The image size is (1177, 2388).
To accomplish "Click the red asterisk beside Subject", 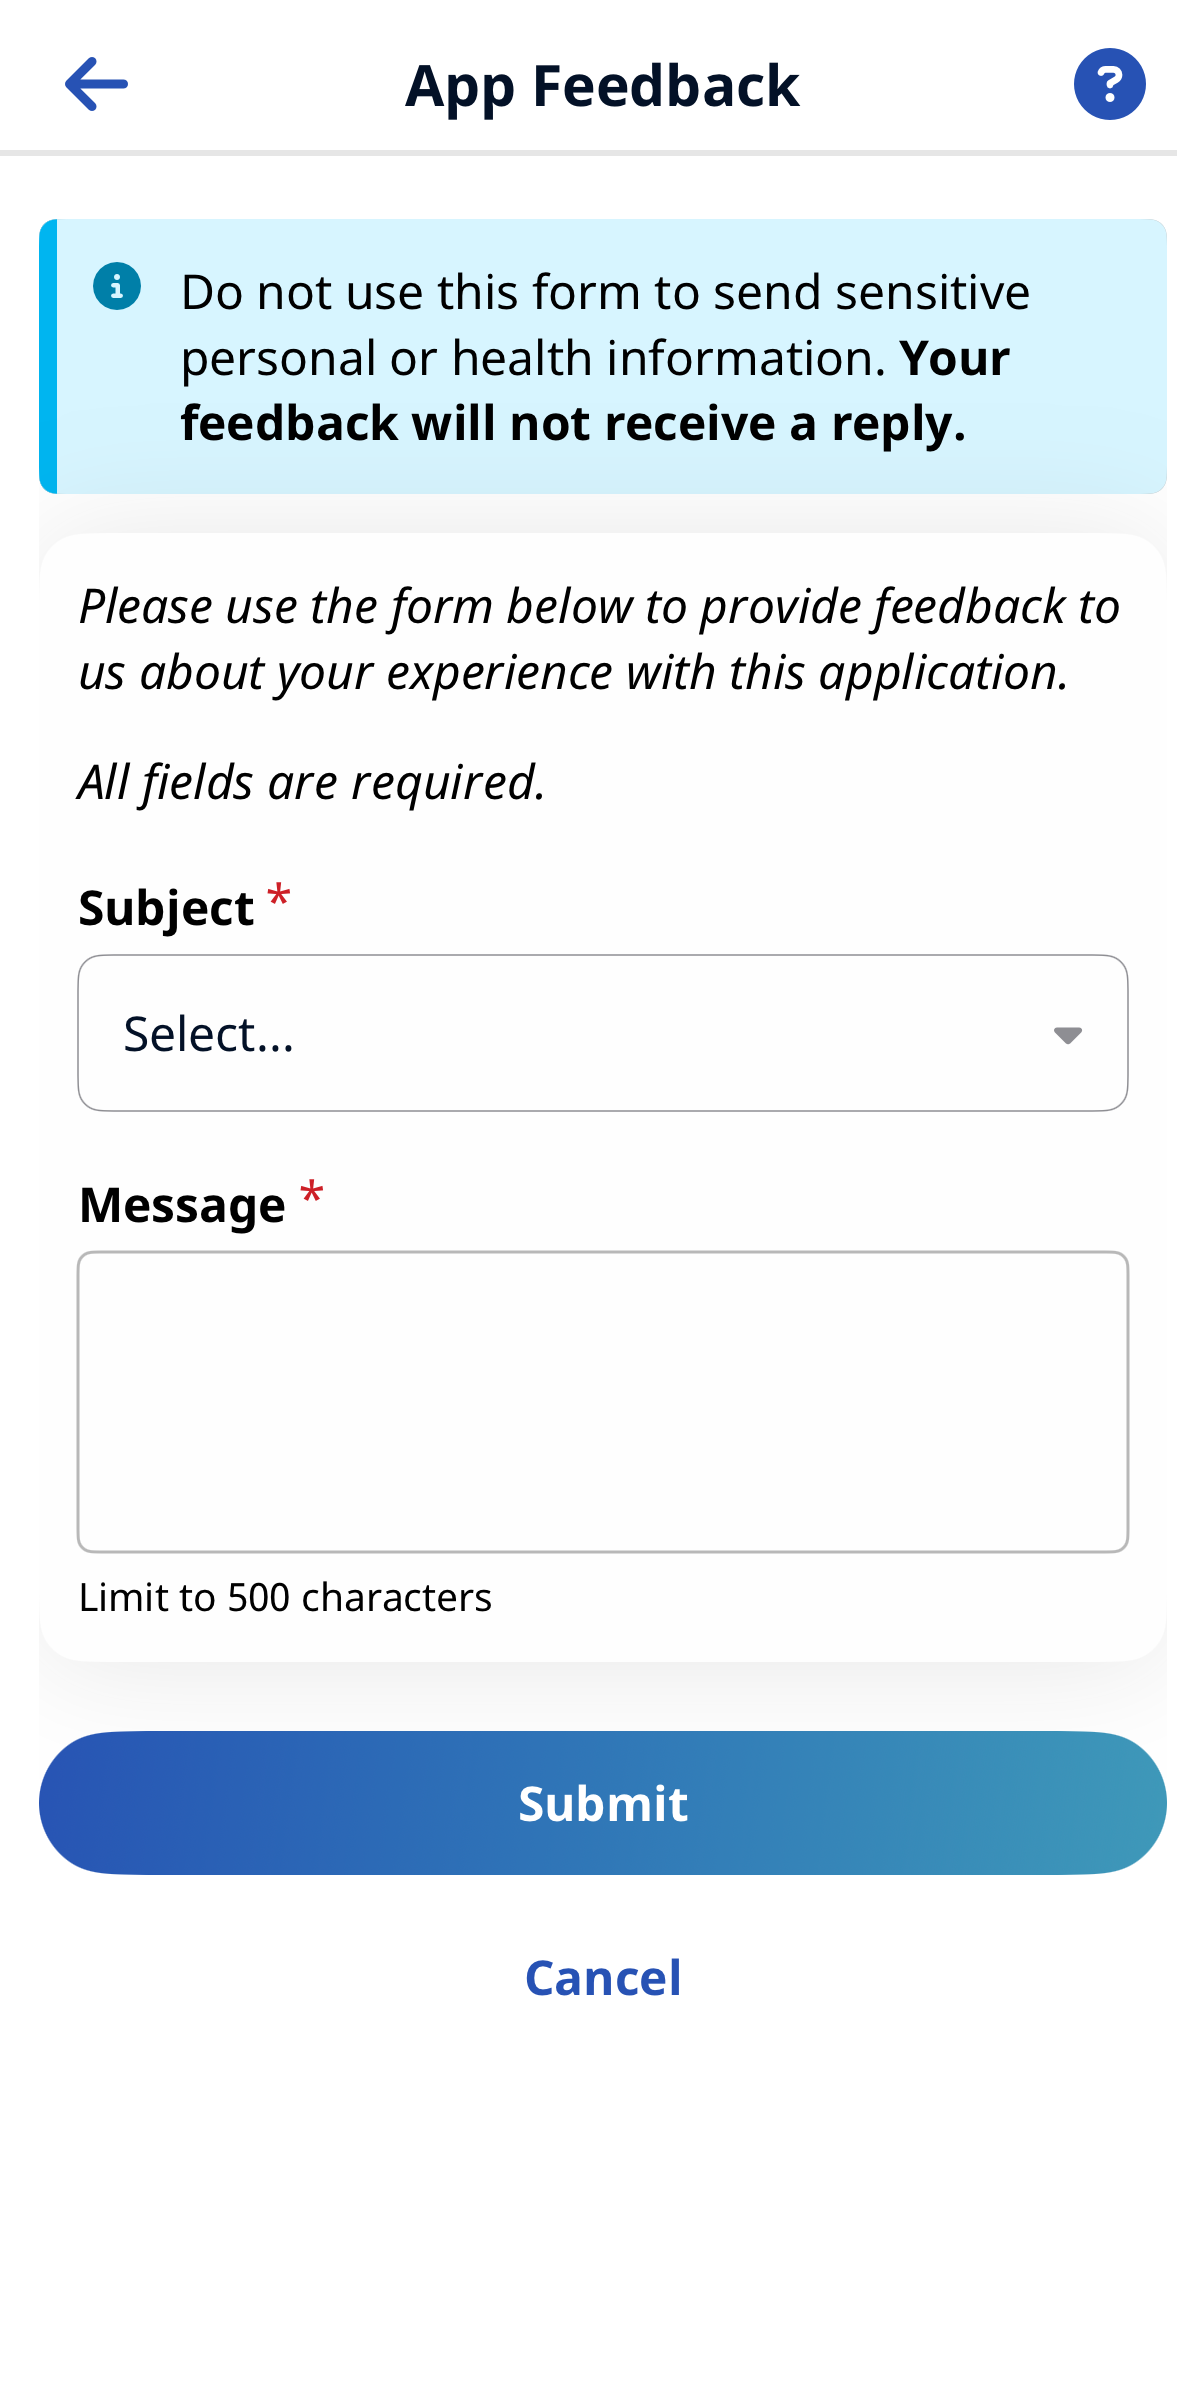I will [279, 897].
